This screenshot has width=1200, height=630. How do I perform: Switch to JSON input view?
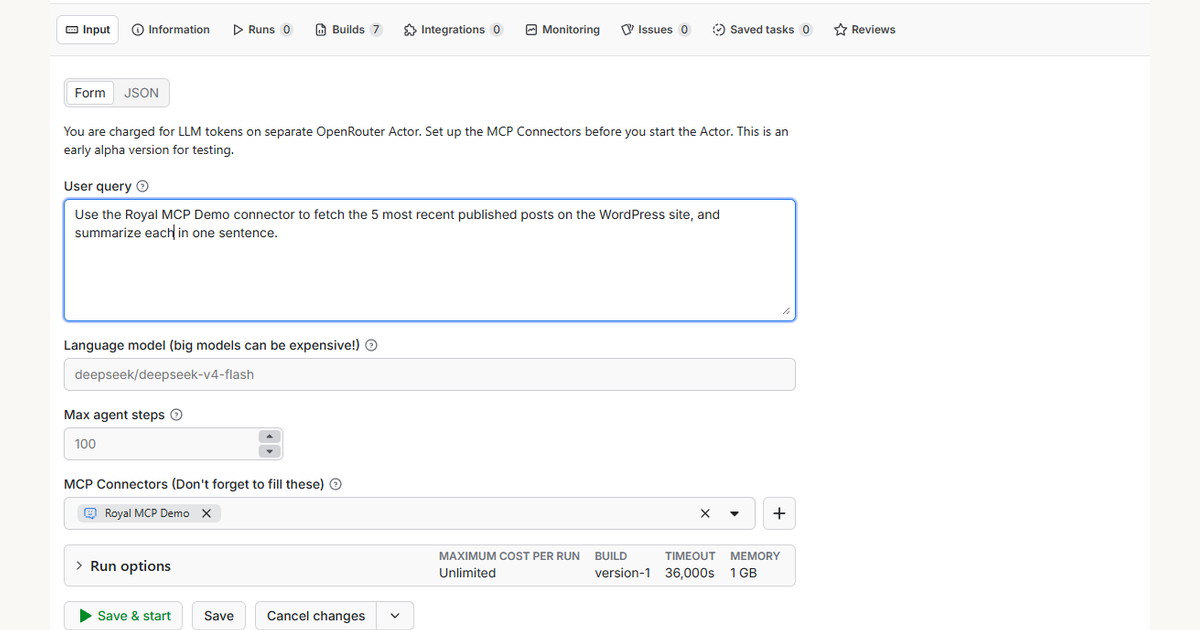pyautogui.click(x=141, y=93)
